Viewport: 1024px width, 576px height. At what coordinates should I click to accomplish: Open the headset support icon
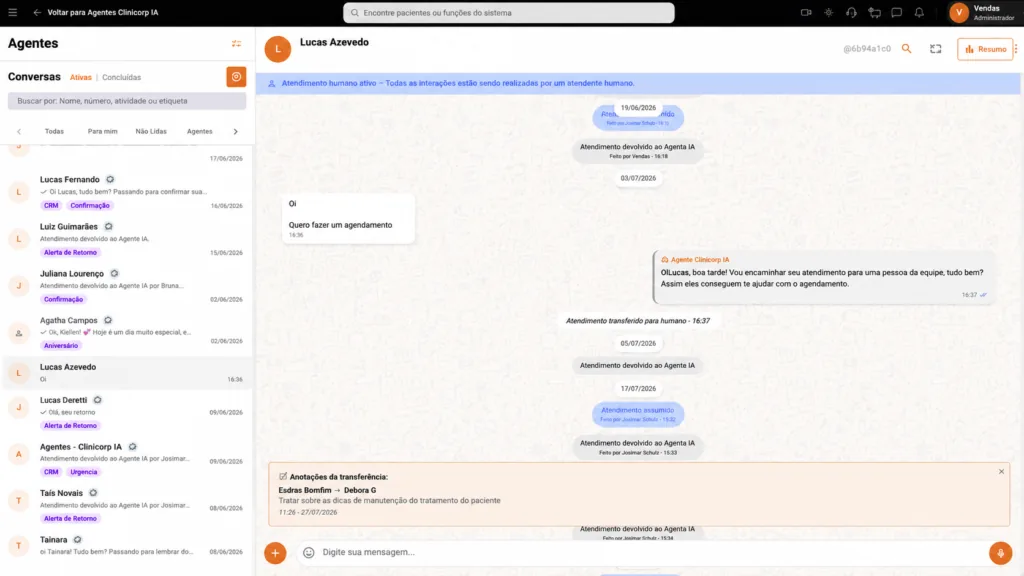pos(851,12)
